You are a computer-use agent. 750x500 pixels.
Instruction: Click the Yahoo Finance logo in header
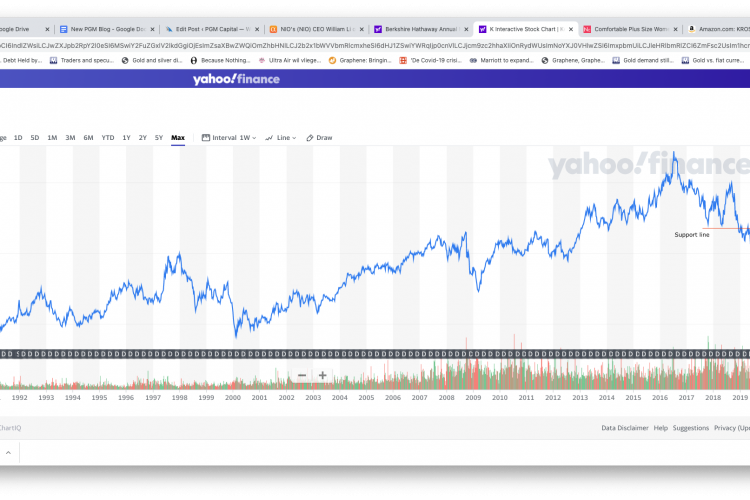[236, 79]
